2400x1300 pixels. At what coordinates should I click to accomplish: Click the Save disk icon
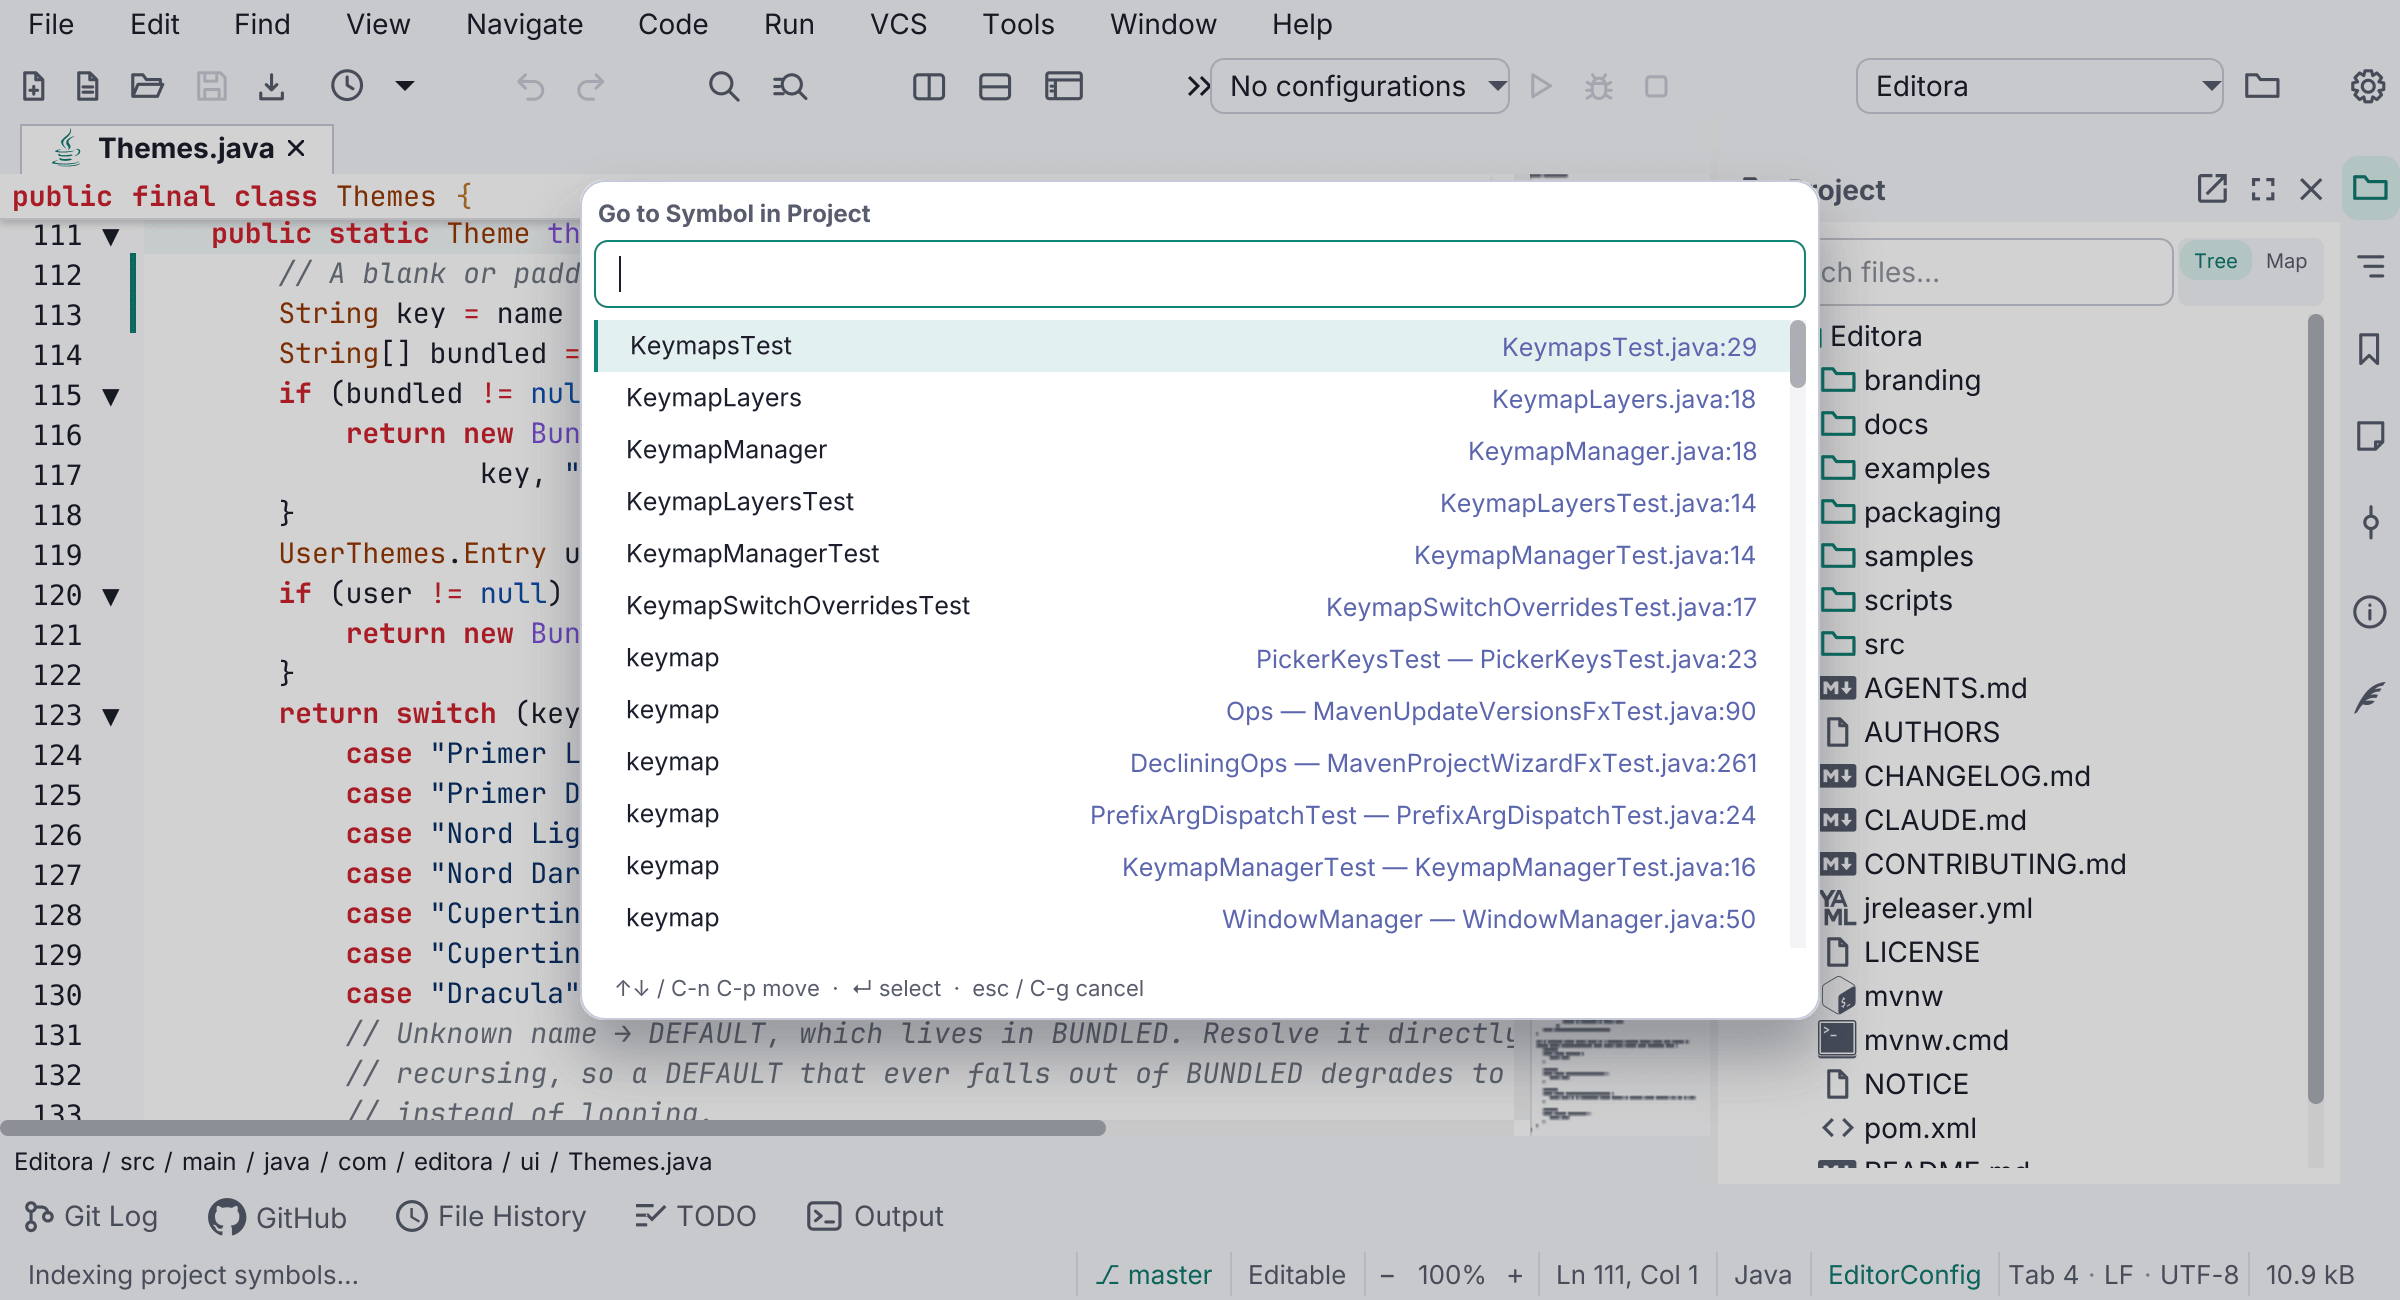pos(211,87)
